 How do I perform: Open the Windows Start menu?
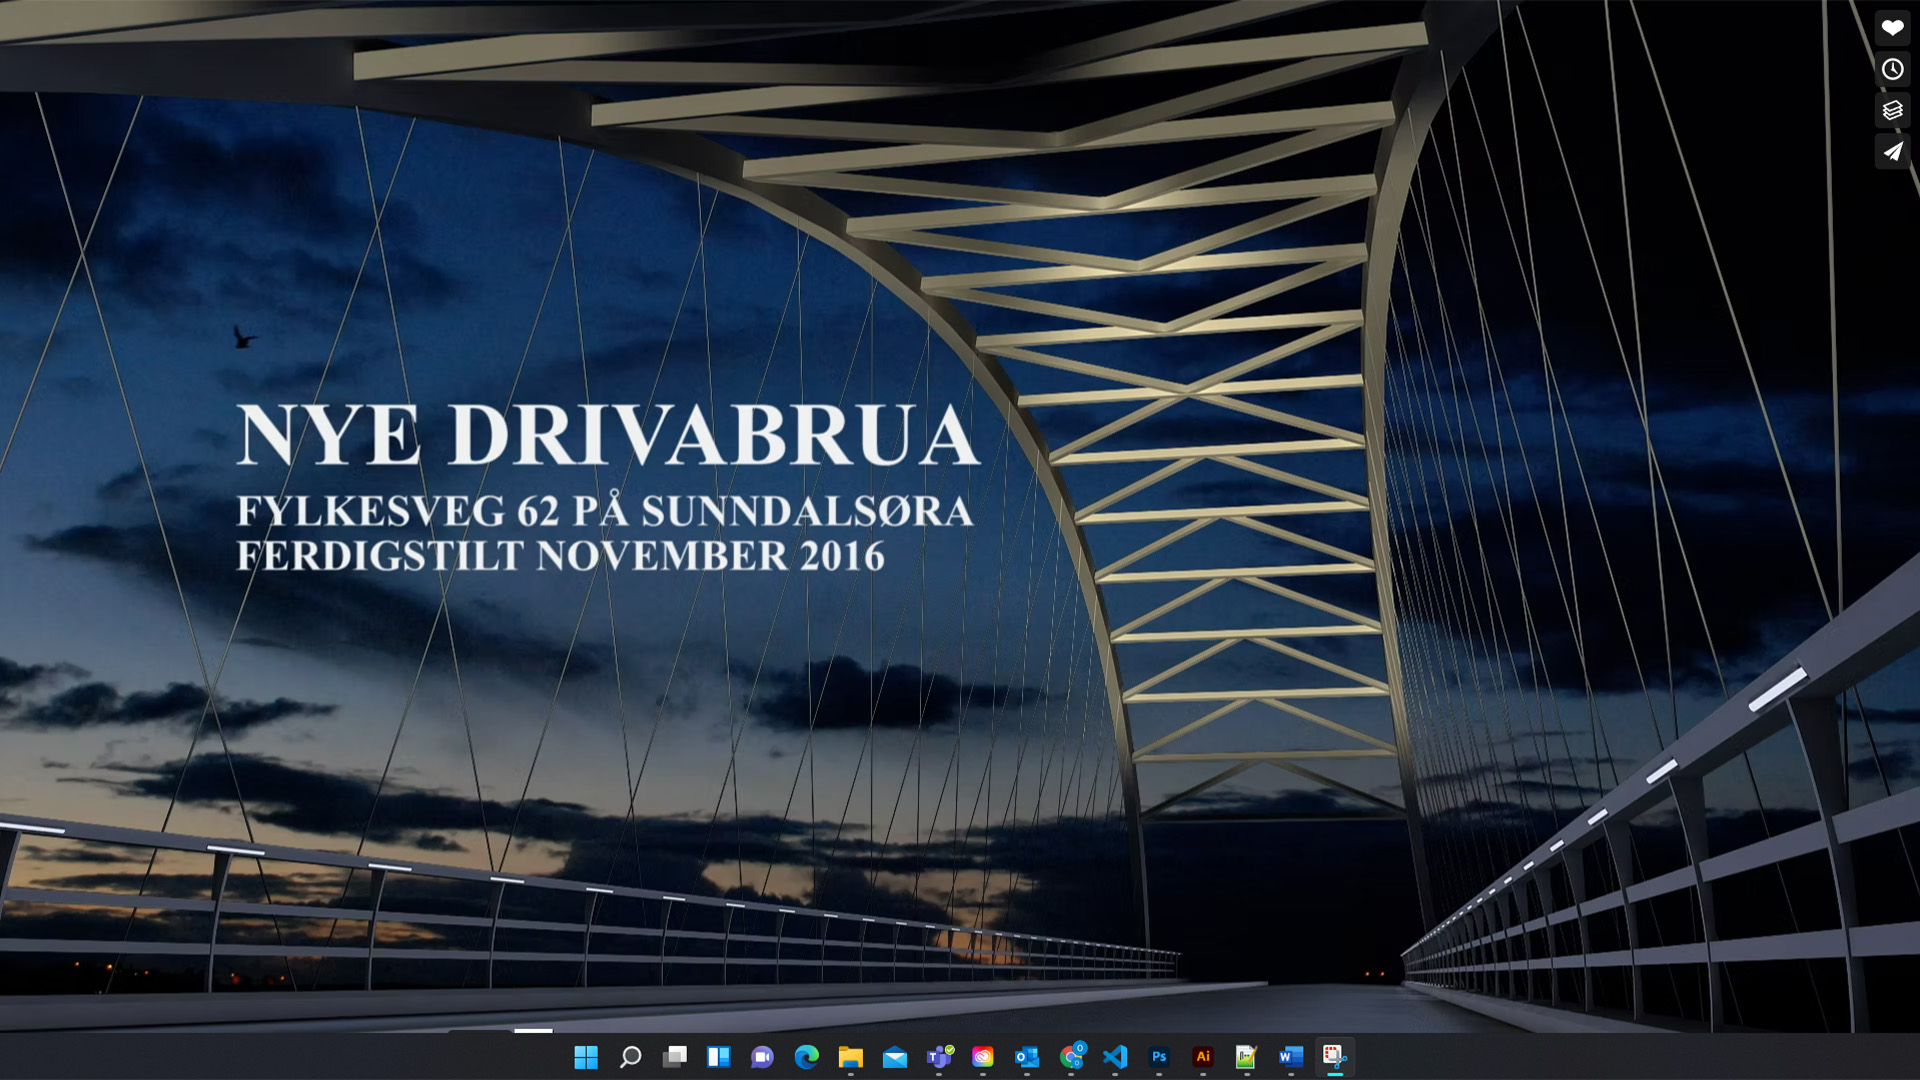point(586,1057)
